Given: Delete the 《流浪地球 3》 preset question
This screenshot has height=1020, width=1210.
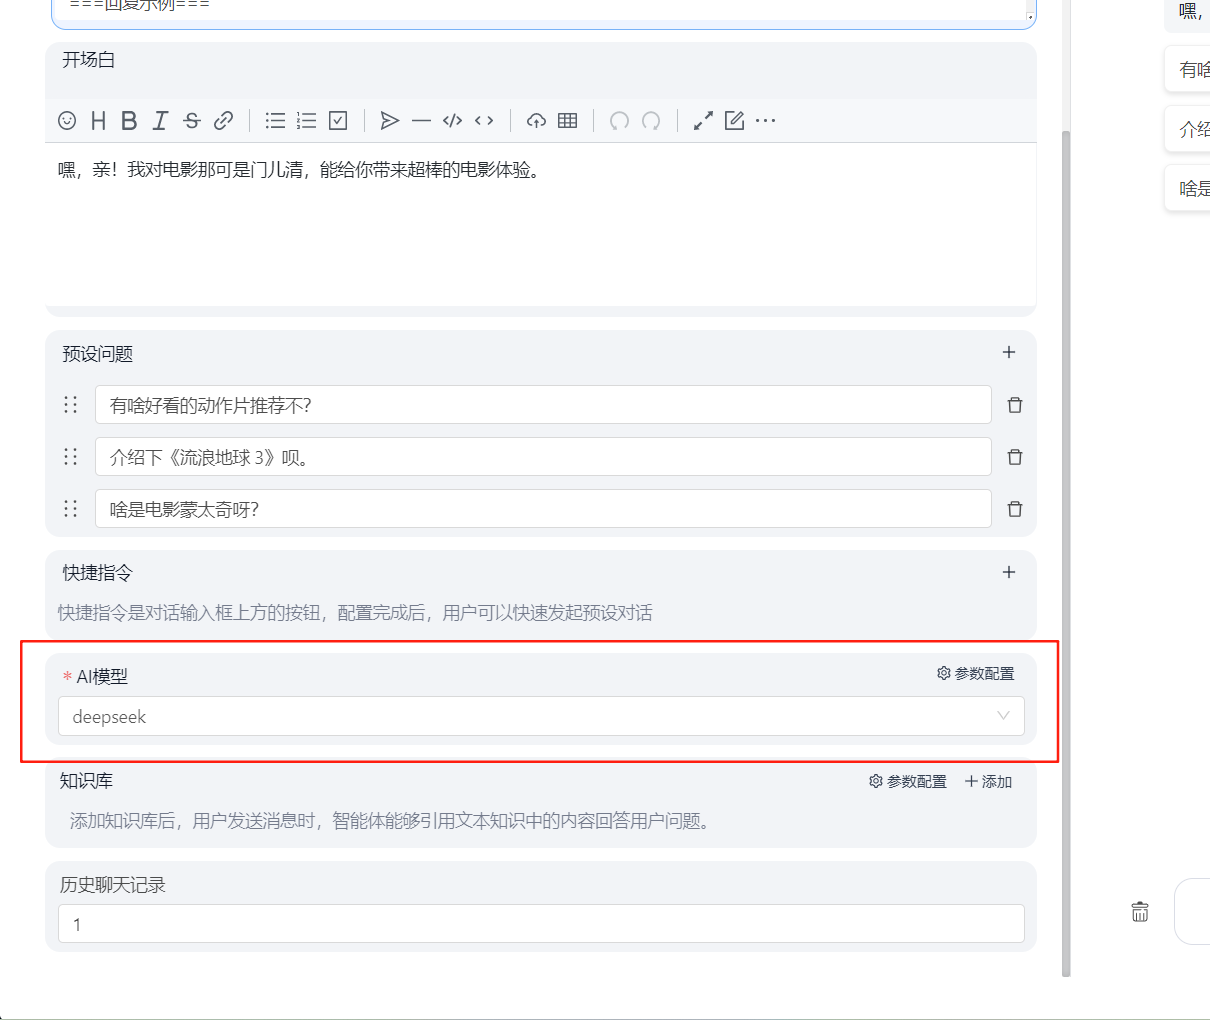Looking at the screenshot, I should (x=1015, y=457).
